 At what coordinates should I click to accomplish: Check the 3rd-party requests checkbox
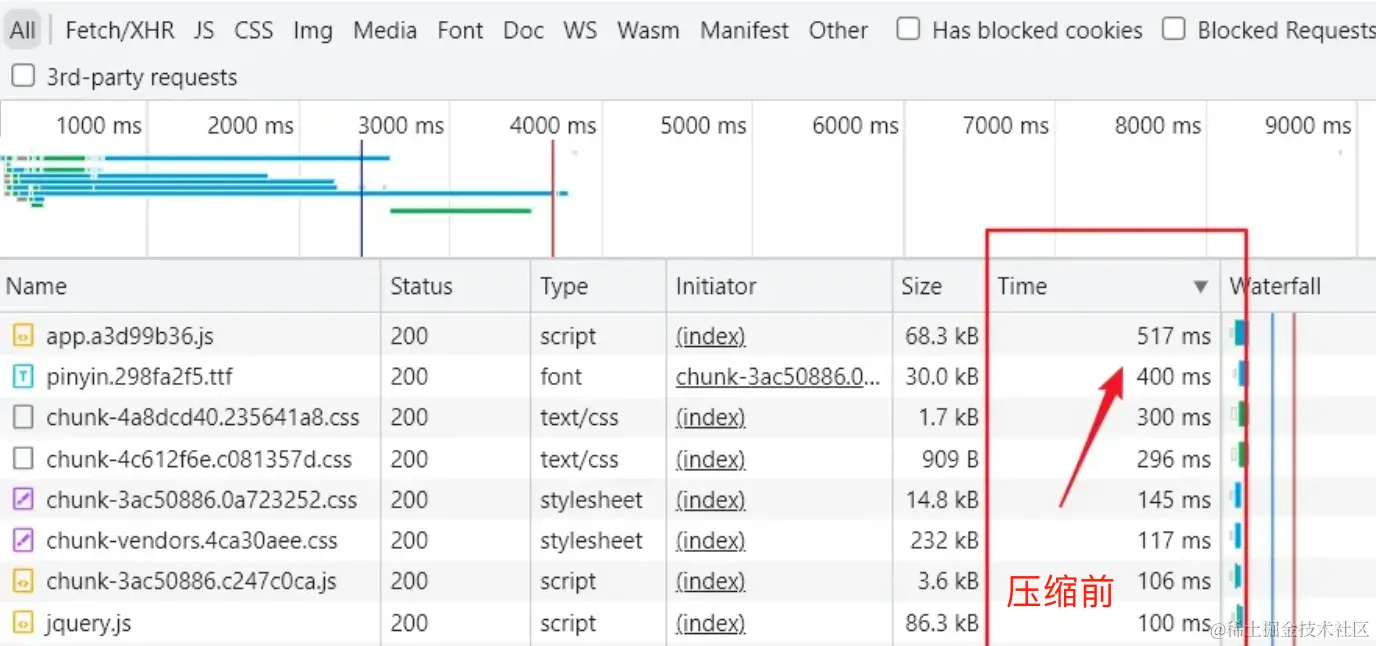point(22,76)
